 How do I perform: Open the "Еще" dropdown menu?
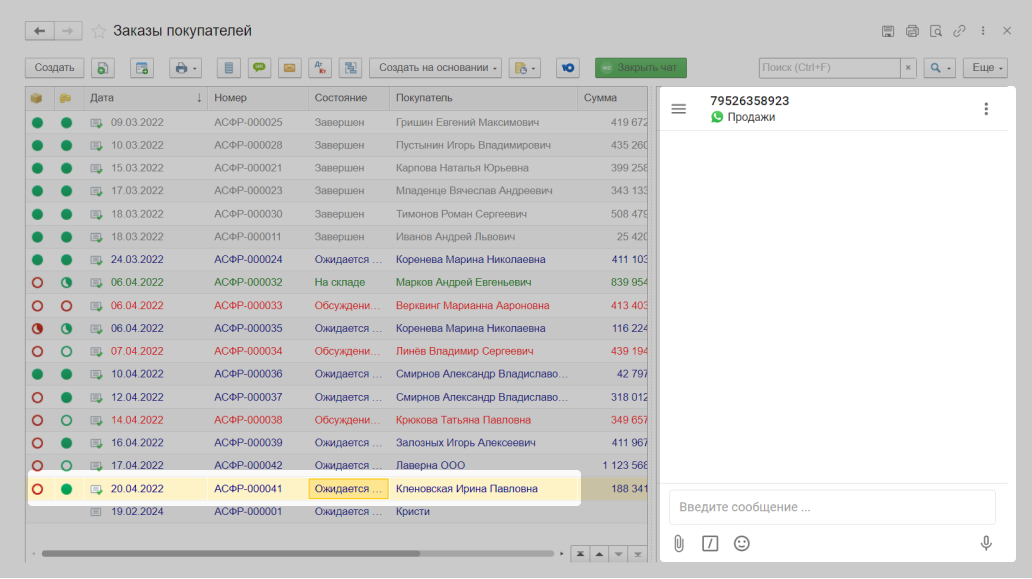click(x=985, y=68)
